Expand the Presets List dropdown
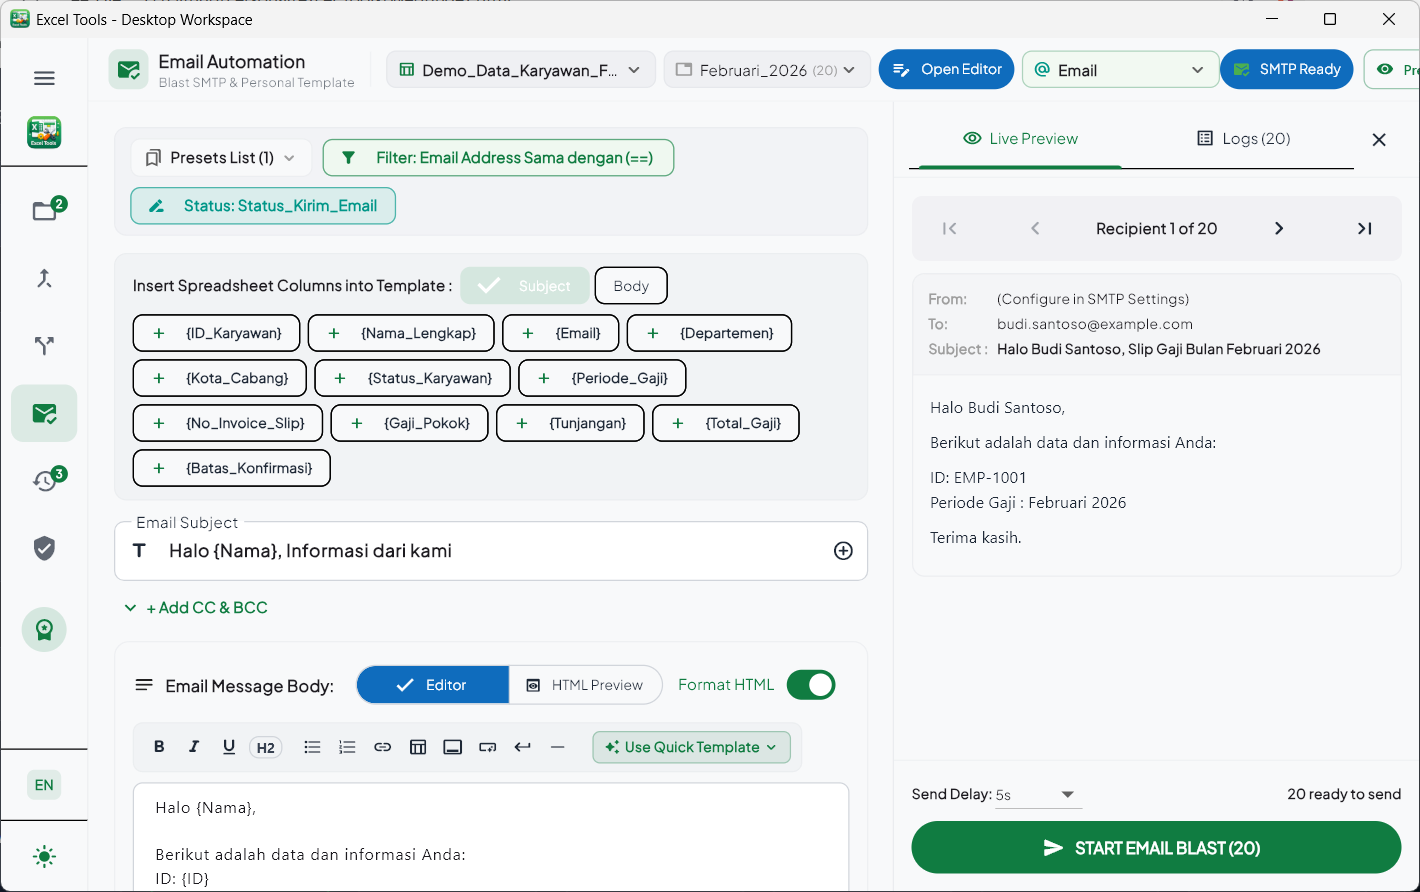The height and width of the screenshot is (892, 1420). tap(221, 158)
